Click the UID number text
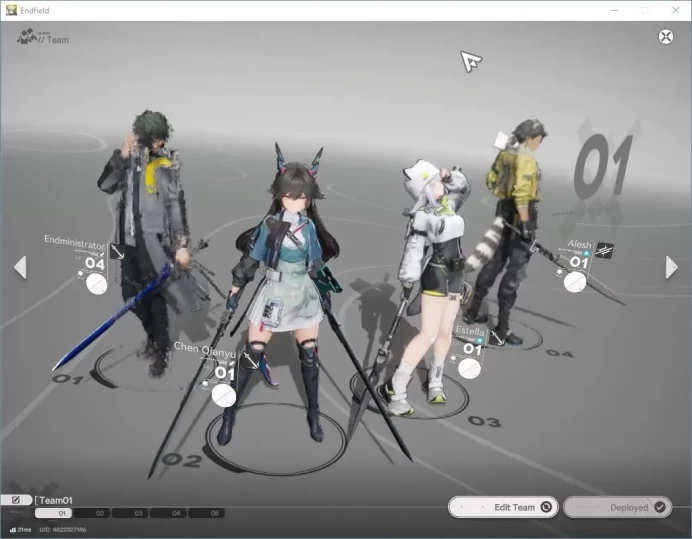 (x=63, y=529)
